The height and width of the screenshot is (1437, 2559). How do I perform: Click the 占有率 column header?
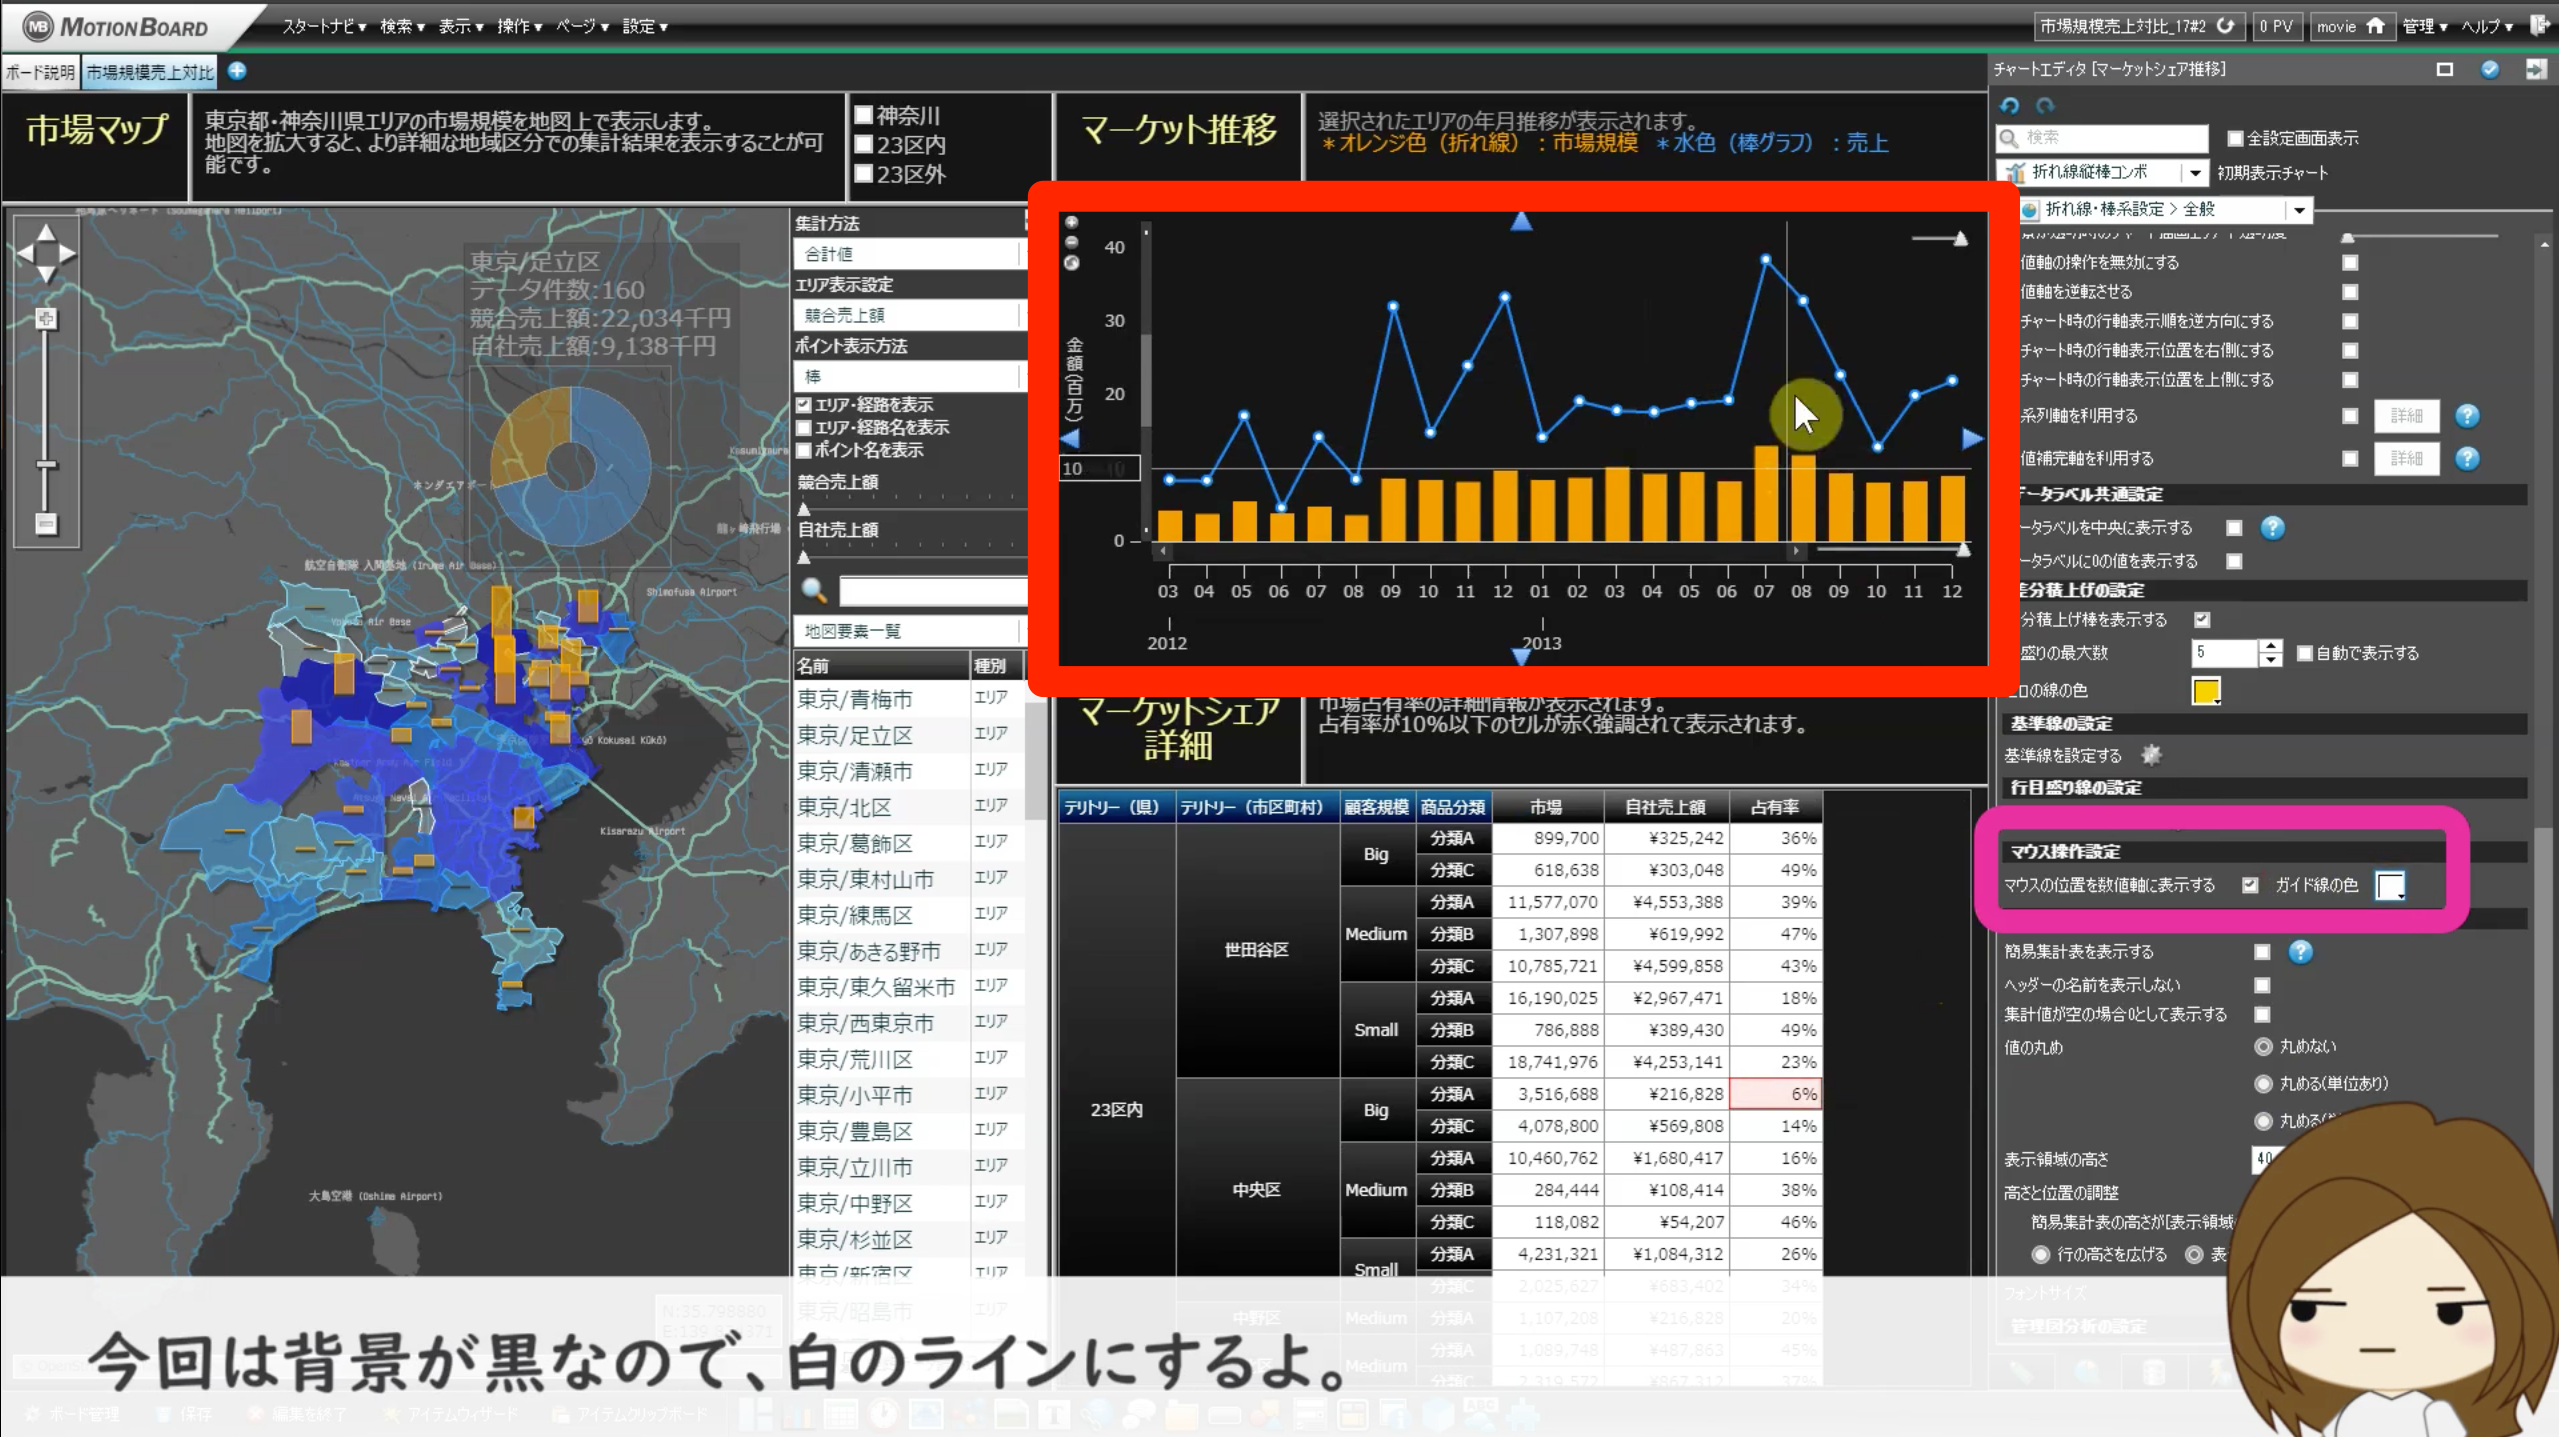(x=1775, y=807)
